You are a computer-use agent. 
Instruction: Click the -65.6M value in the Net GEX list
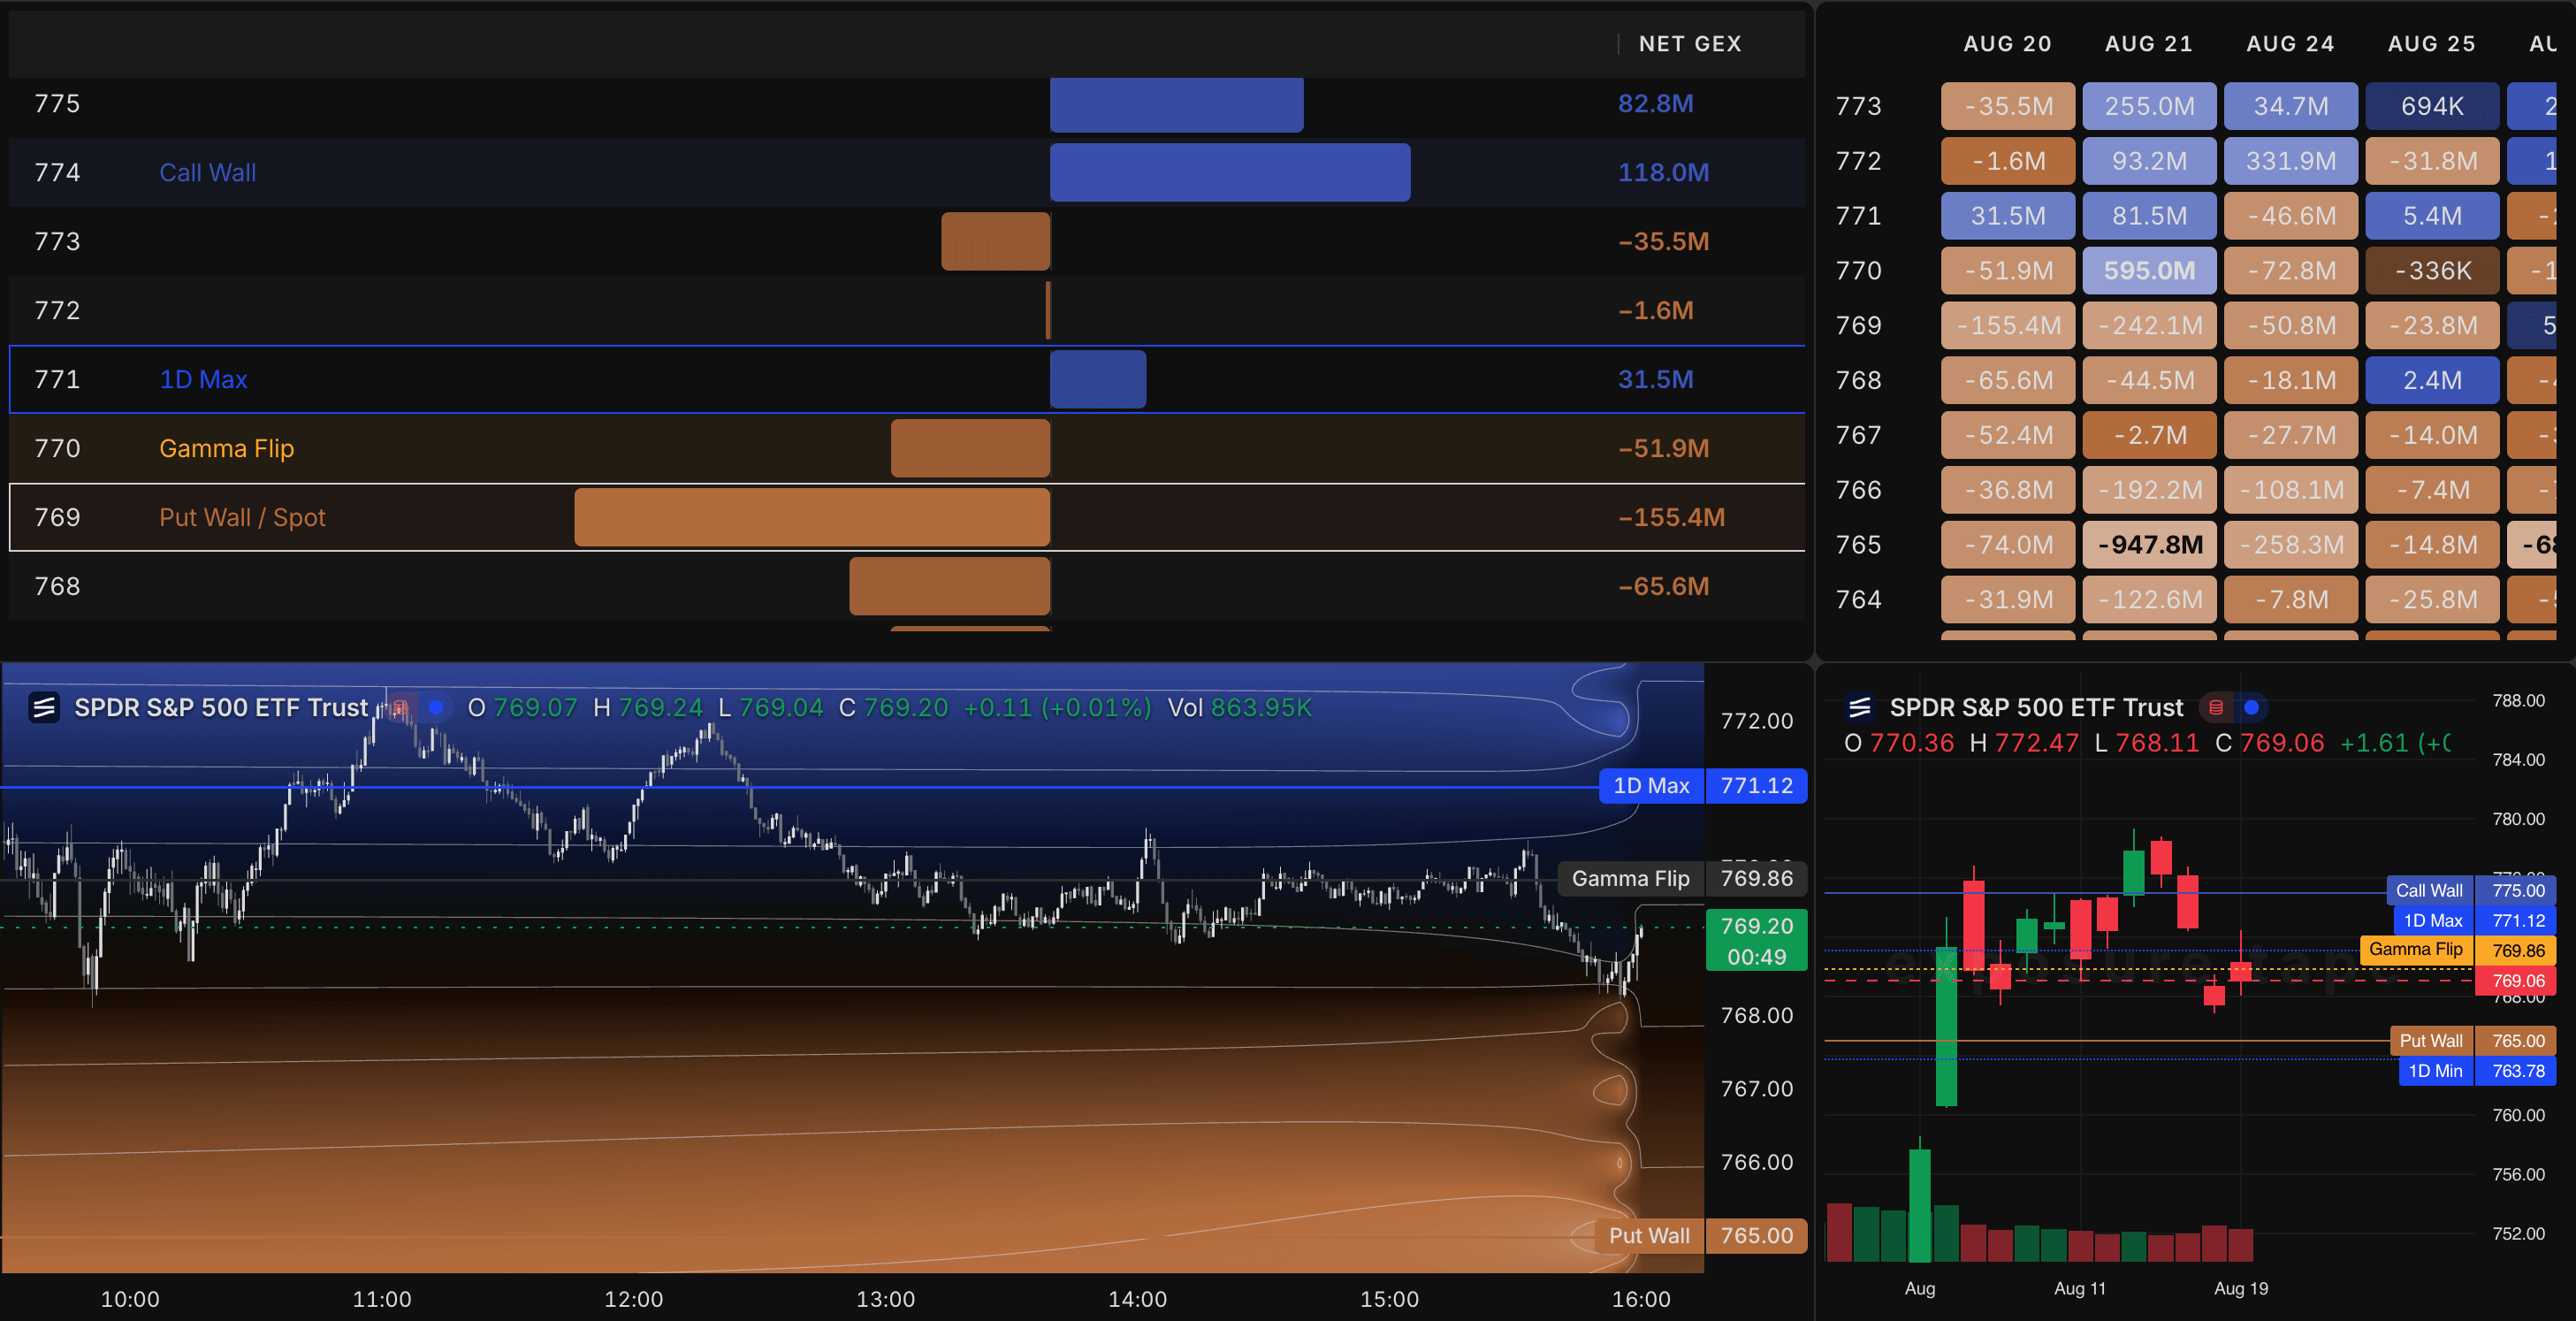(1664, 587)
